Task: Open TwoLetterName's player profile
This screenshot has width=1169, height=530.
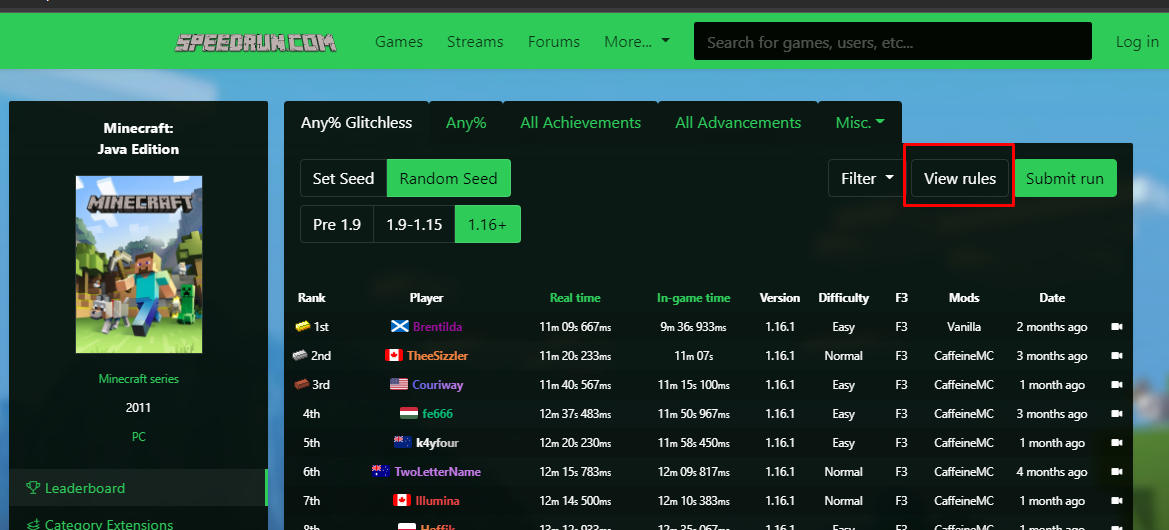Action: [x=438, y=472]
